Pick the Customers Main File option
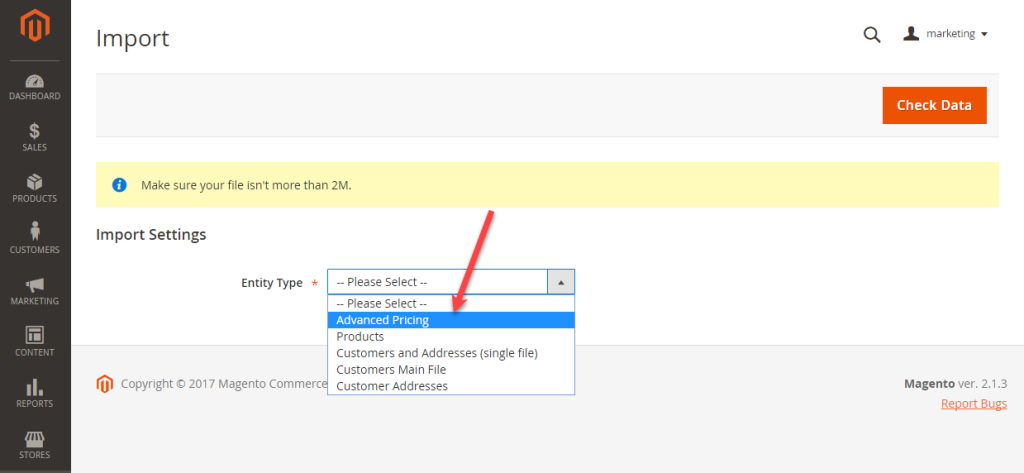The image size is (1024, 473). [x=393, y=369]
